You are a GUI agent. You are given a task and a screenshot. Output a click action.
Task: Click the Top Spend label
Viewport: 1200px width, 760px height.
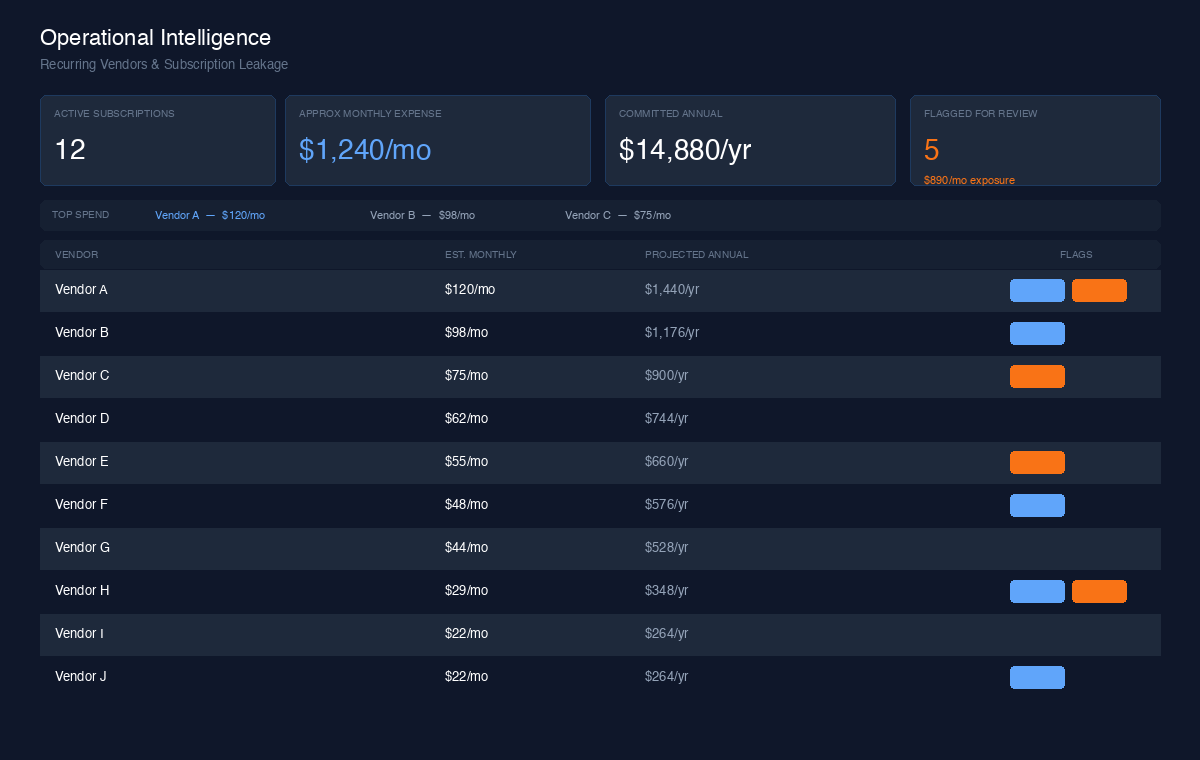[x=81, y=215]
